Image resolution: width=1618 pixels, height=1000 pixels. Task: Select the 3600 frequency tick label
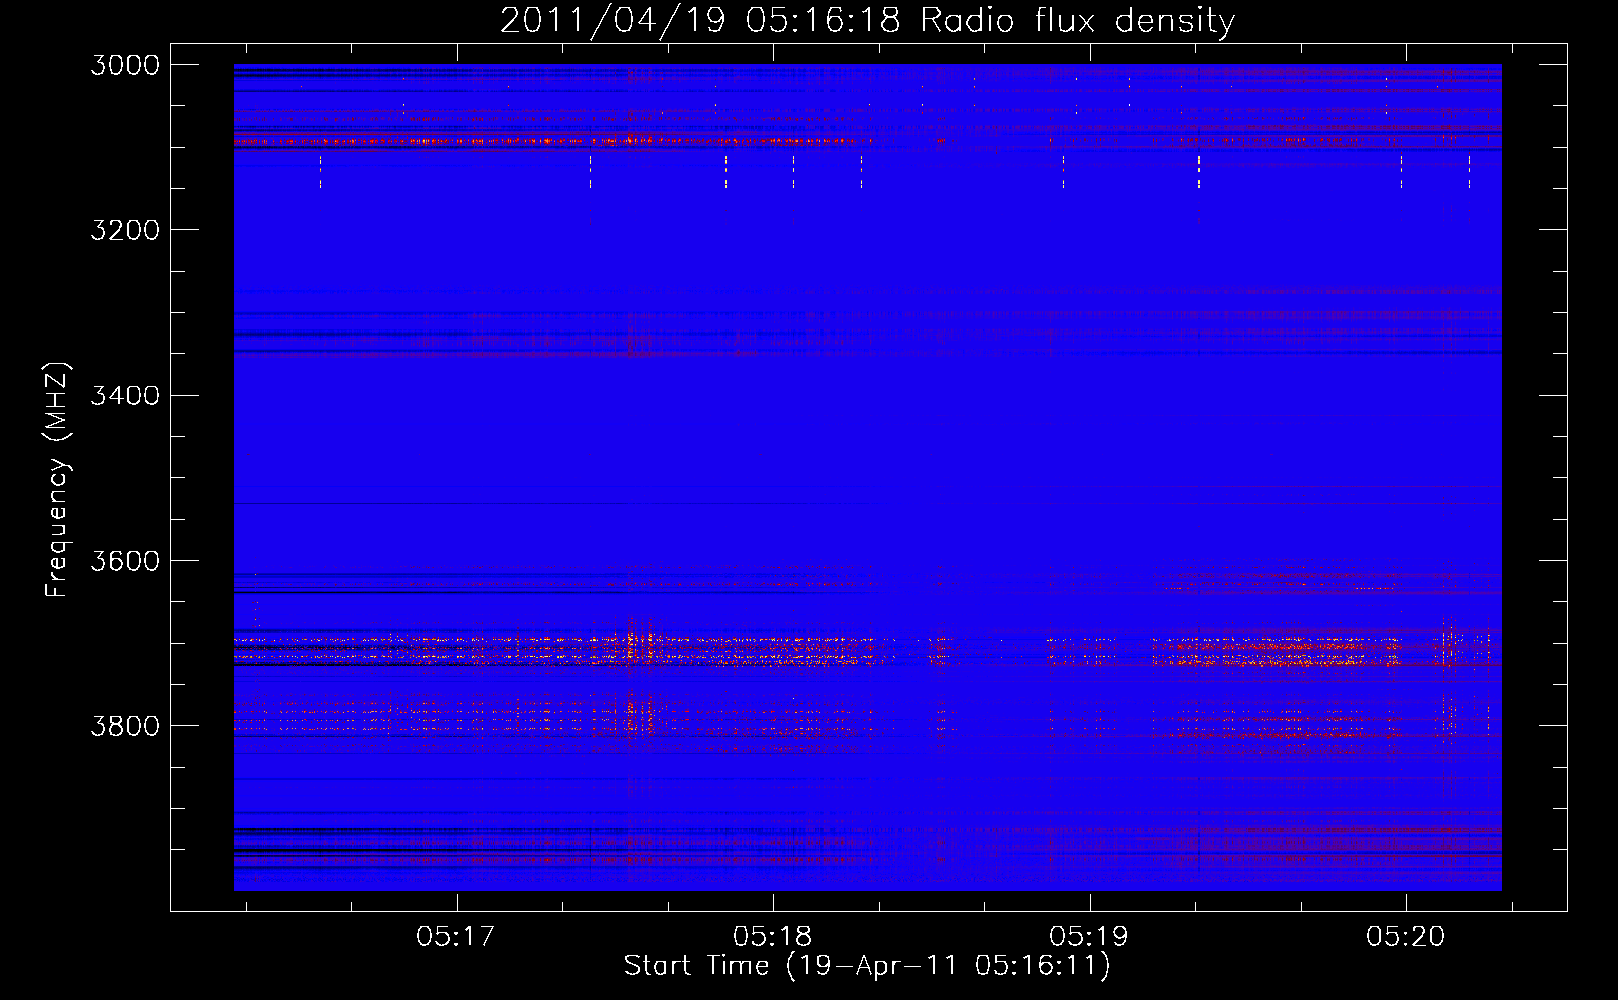pos(125,560)
